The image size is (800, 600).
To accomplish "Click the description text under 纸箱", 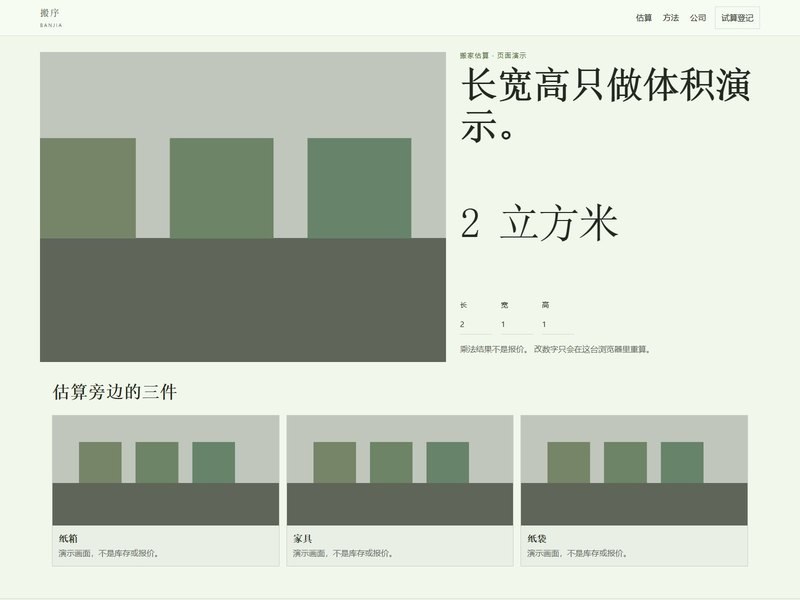I will coord(109,553).
